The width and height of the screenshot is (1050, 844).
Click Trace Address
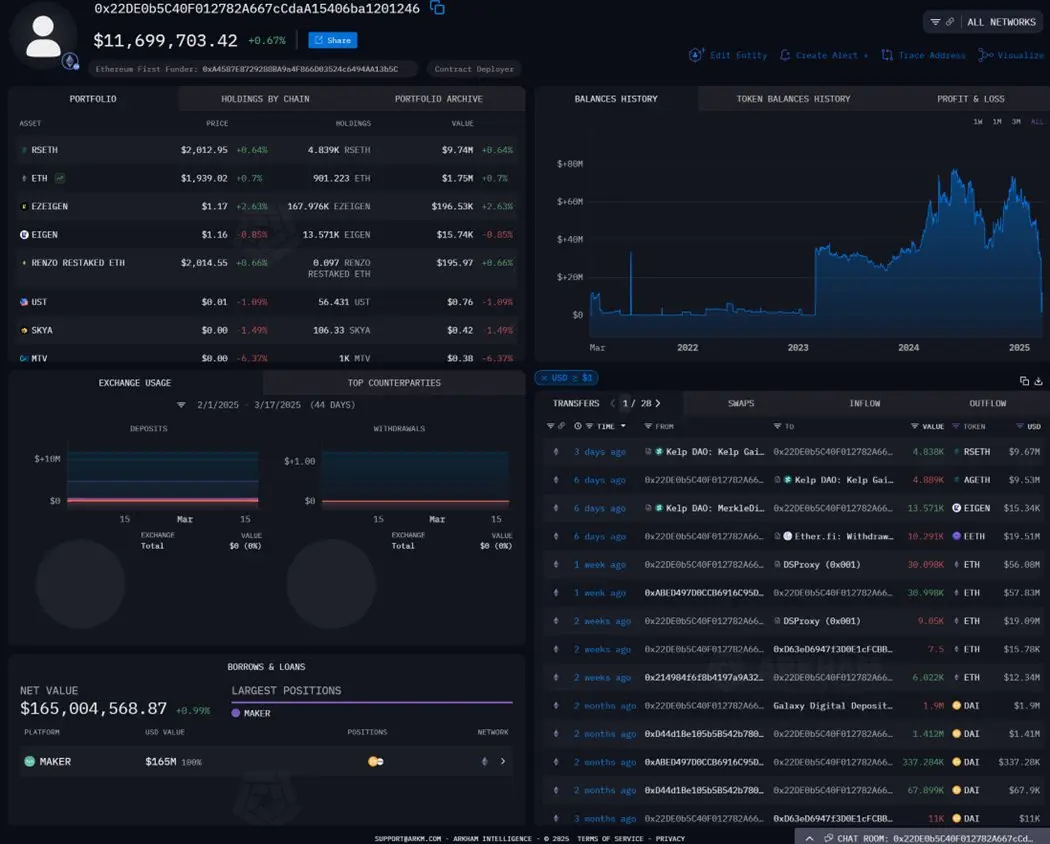[923, 56]
